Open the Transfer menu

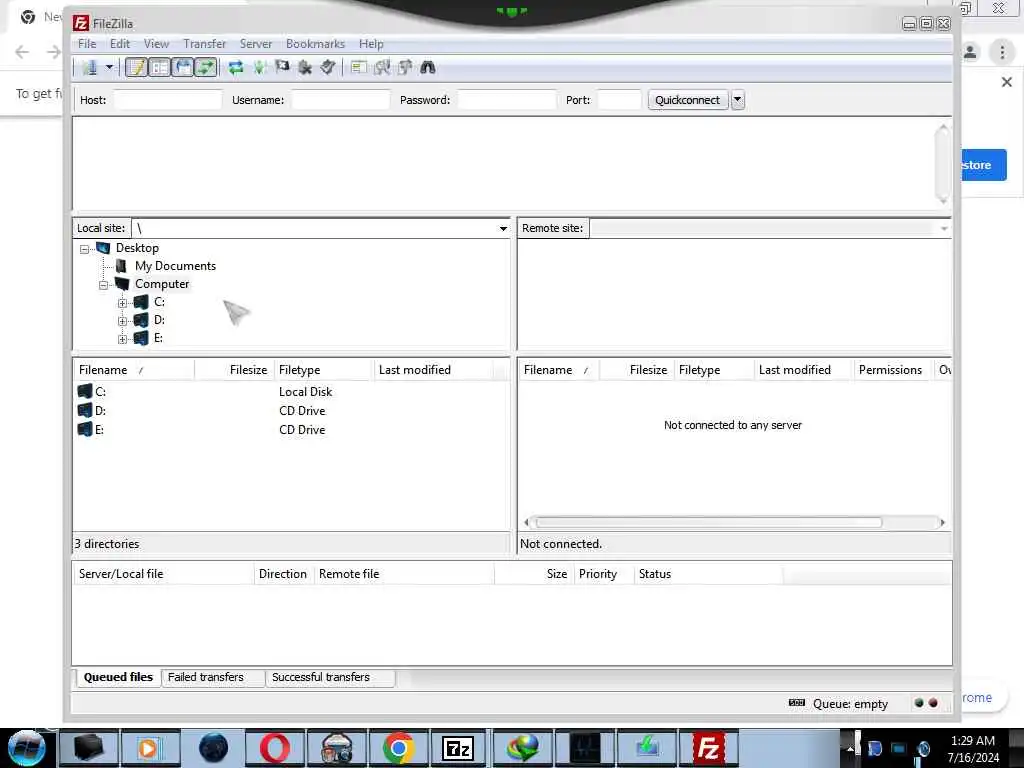(x=204, y=44)
